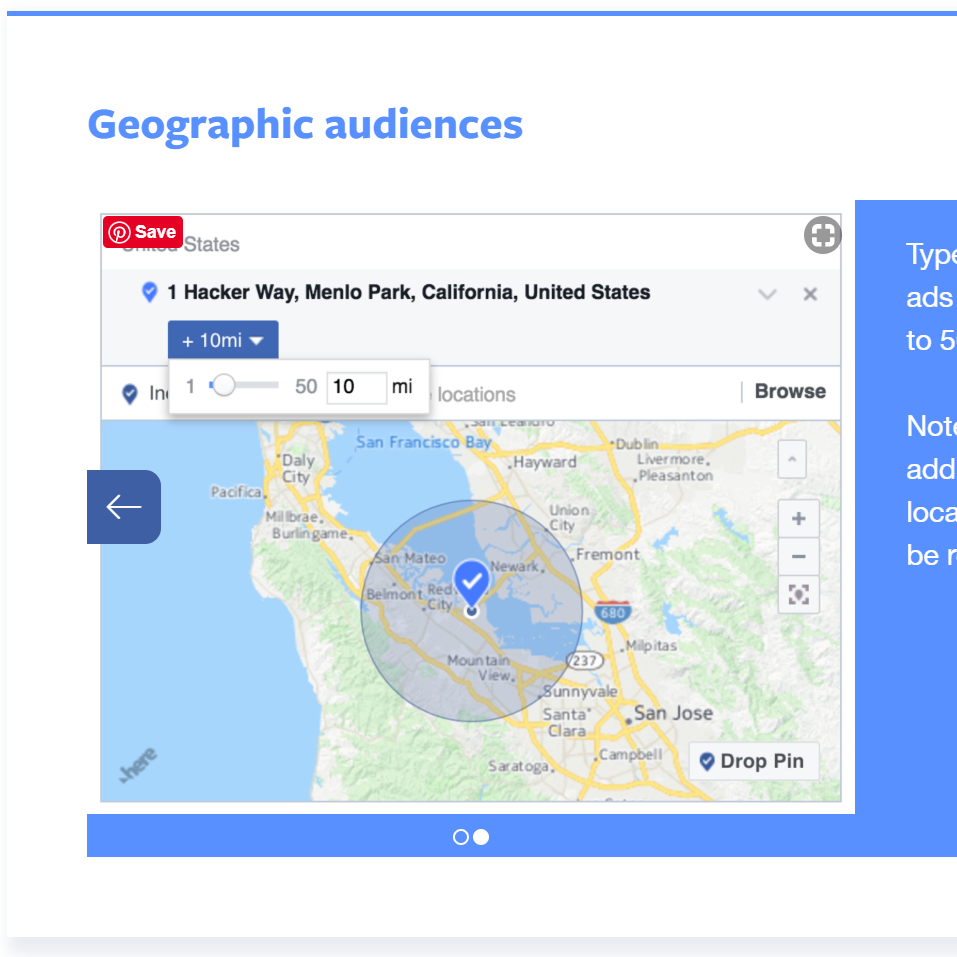Image resolution: width=957 pixels, height=957 pixels.
Task: Click the Pleasanton map label
Action: 676,475
